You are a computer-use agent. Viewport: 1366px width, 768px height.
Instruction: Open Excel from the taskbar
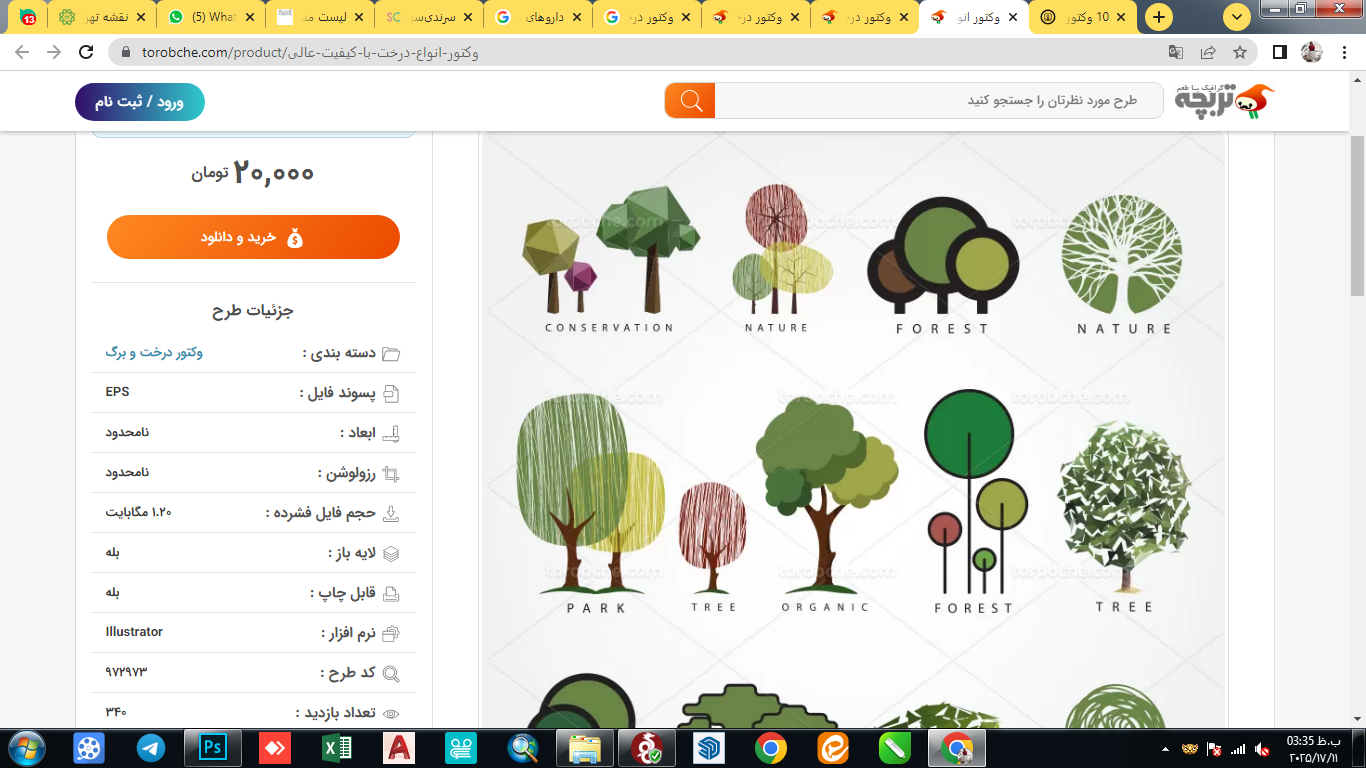coord(336,747)
